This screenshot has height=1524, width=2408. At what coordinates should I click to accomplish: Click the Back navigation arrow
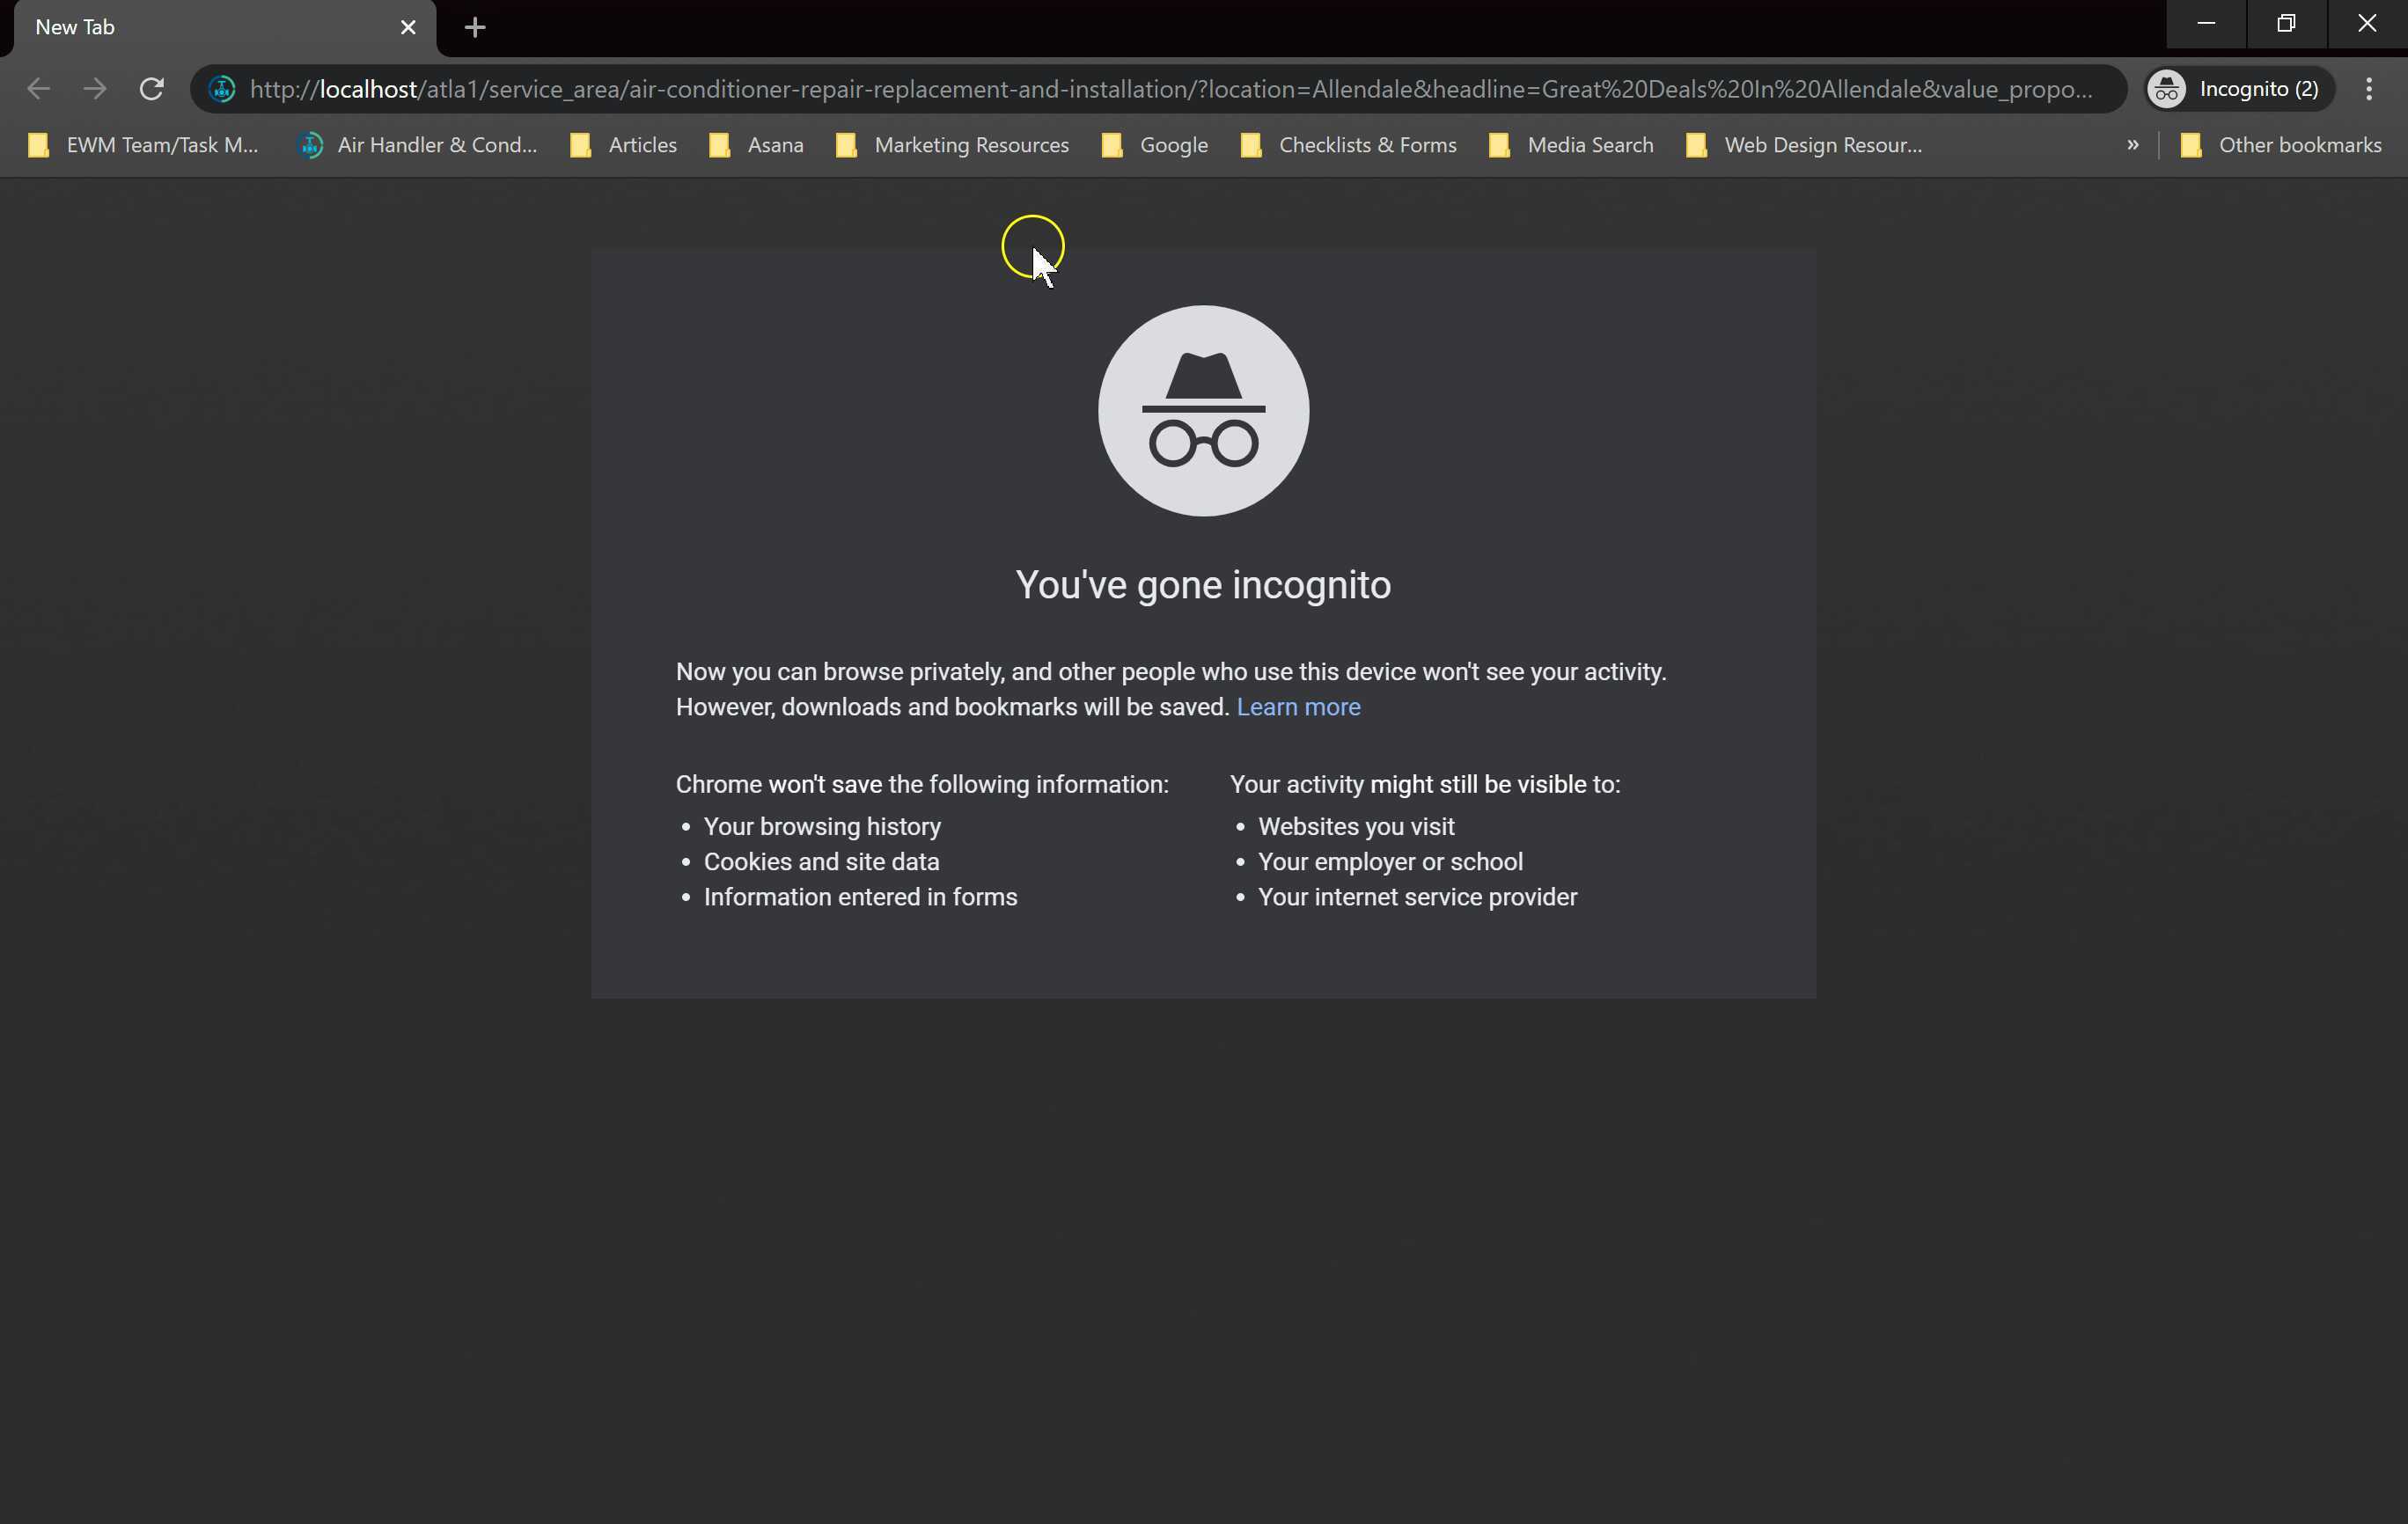(38, 89)
